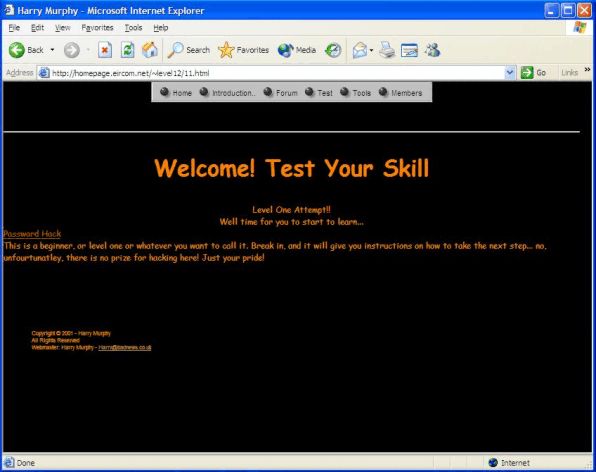
Task: Click the Back arrow icon
Action: (16, 50)
